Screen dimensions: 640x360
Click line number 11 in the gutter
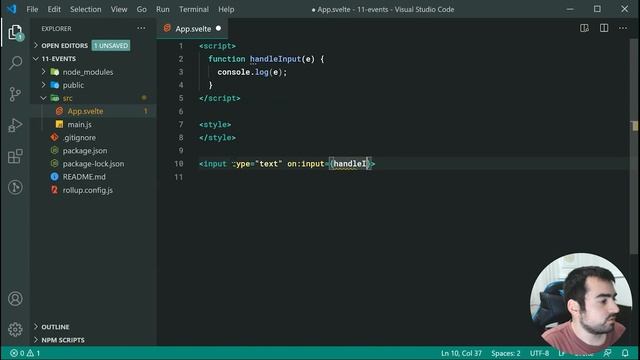[179, 177]
